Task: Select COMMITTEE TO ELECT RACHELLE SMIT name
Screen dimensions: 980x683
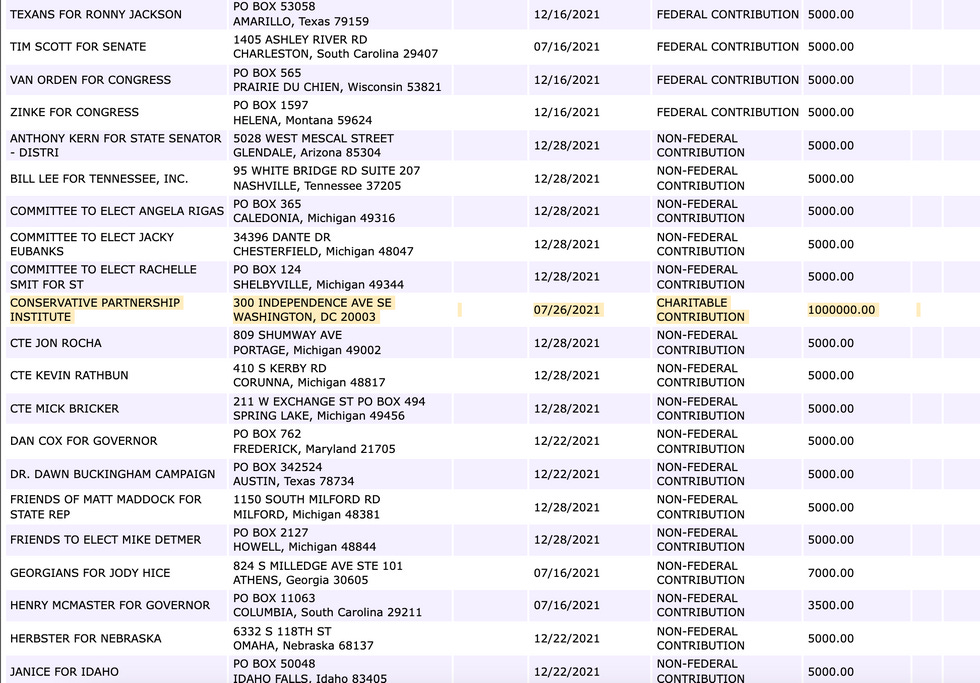Action: tap(103, 277)
